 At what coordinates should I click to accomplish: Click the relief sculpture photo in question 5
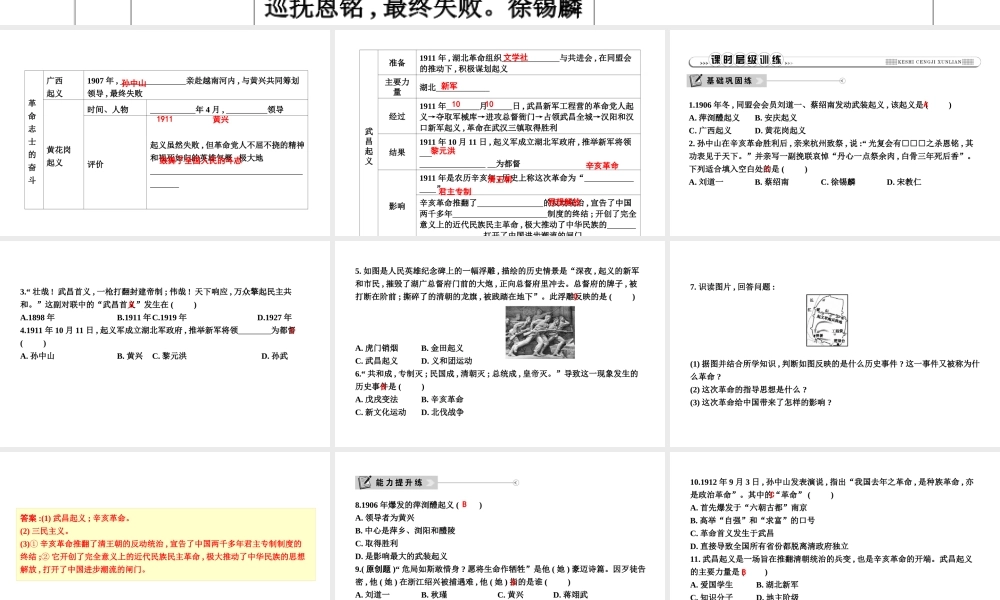(x=540, y=332)
